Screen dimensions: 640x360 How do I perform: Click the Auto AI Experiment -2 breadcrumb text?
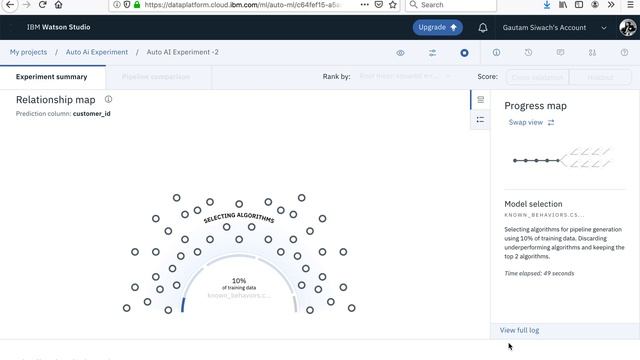click(182, 52)
